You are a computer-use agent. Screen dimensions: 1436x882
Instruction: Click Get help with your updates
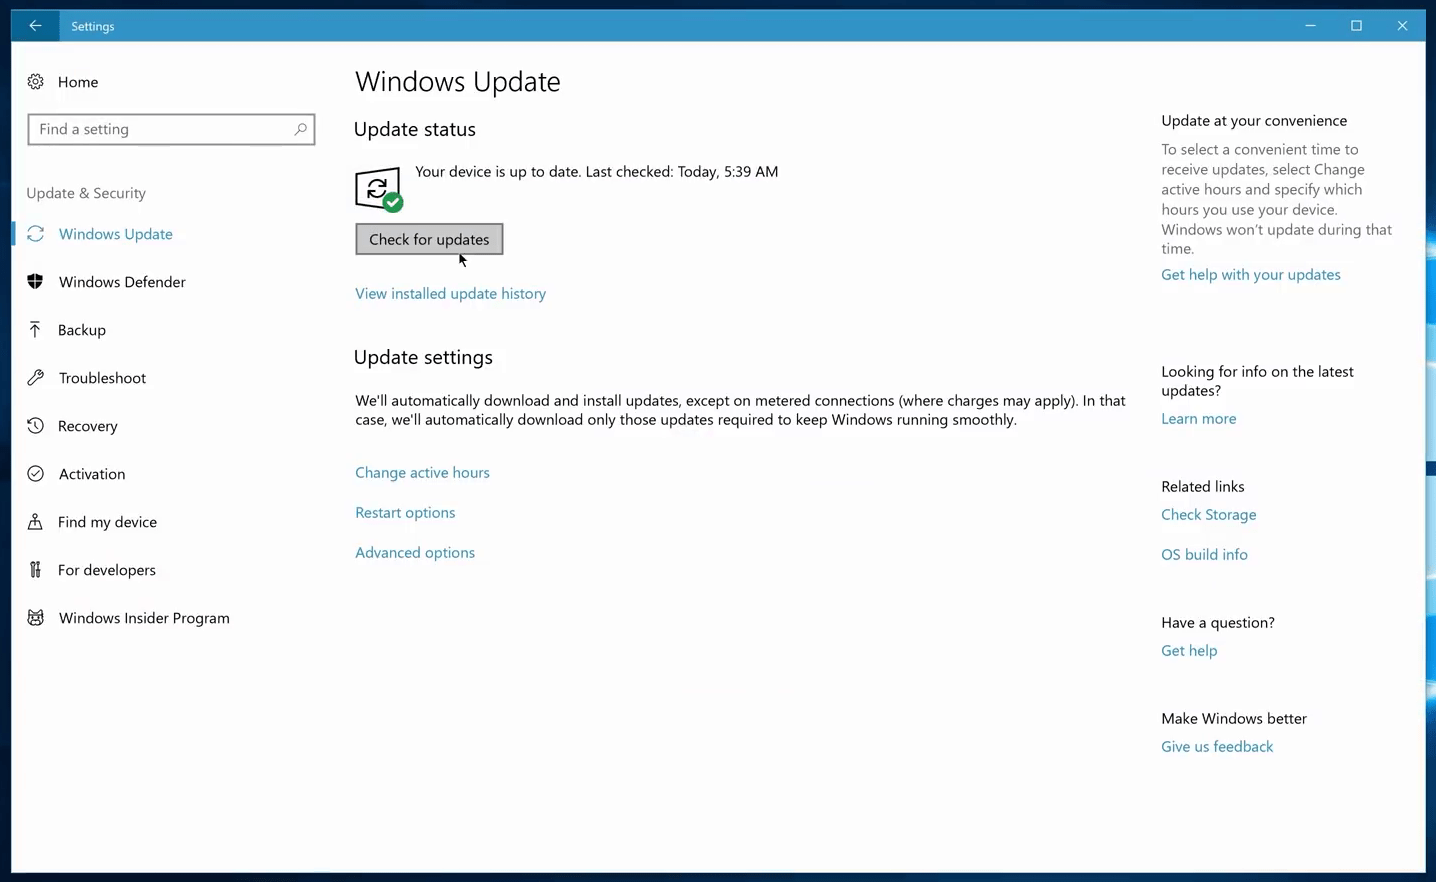click(1251, 274)
